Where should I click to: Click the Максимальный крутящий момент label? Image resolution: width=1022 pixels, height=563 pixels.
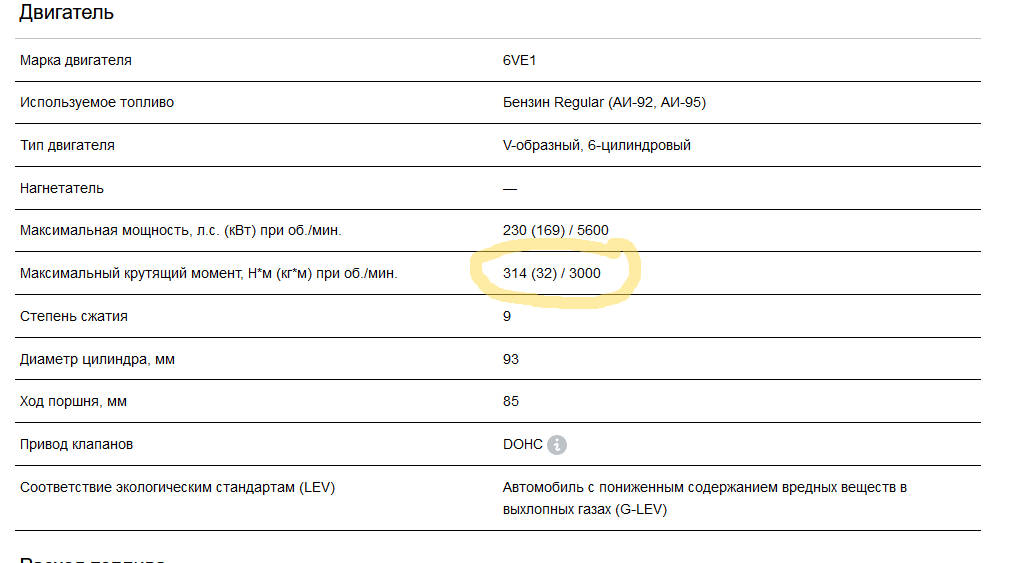click(209, 274)
